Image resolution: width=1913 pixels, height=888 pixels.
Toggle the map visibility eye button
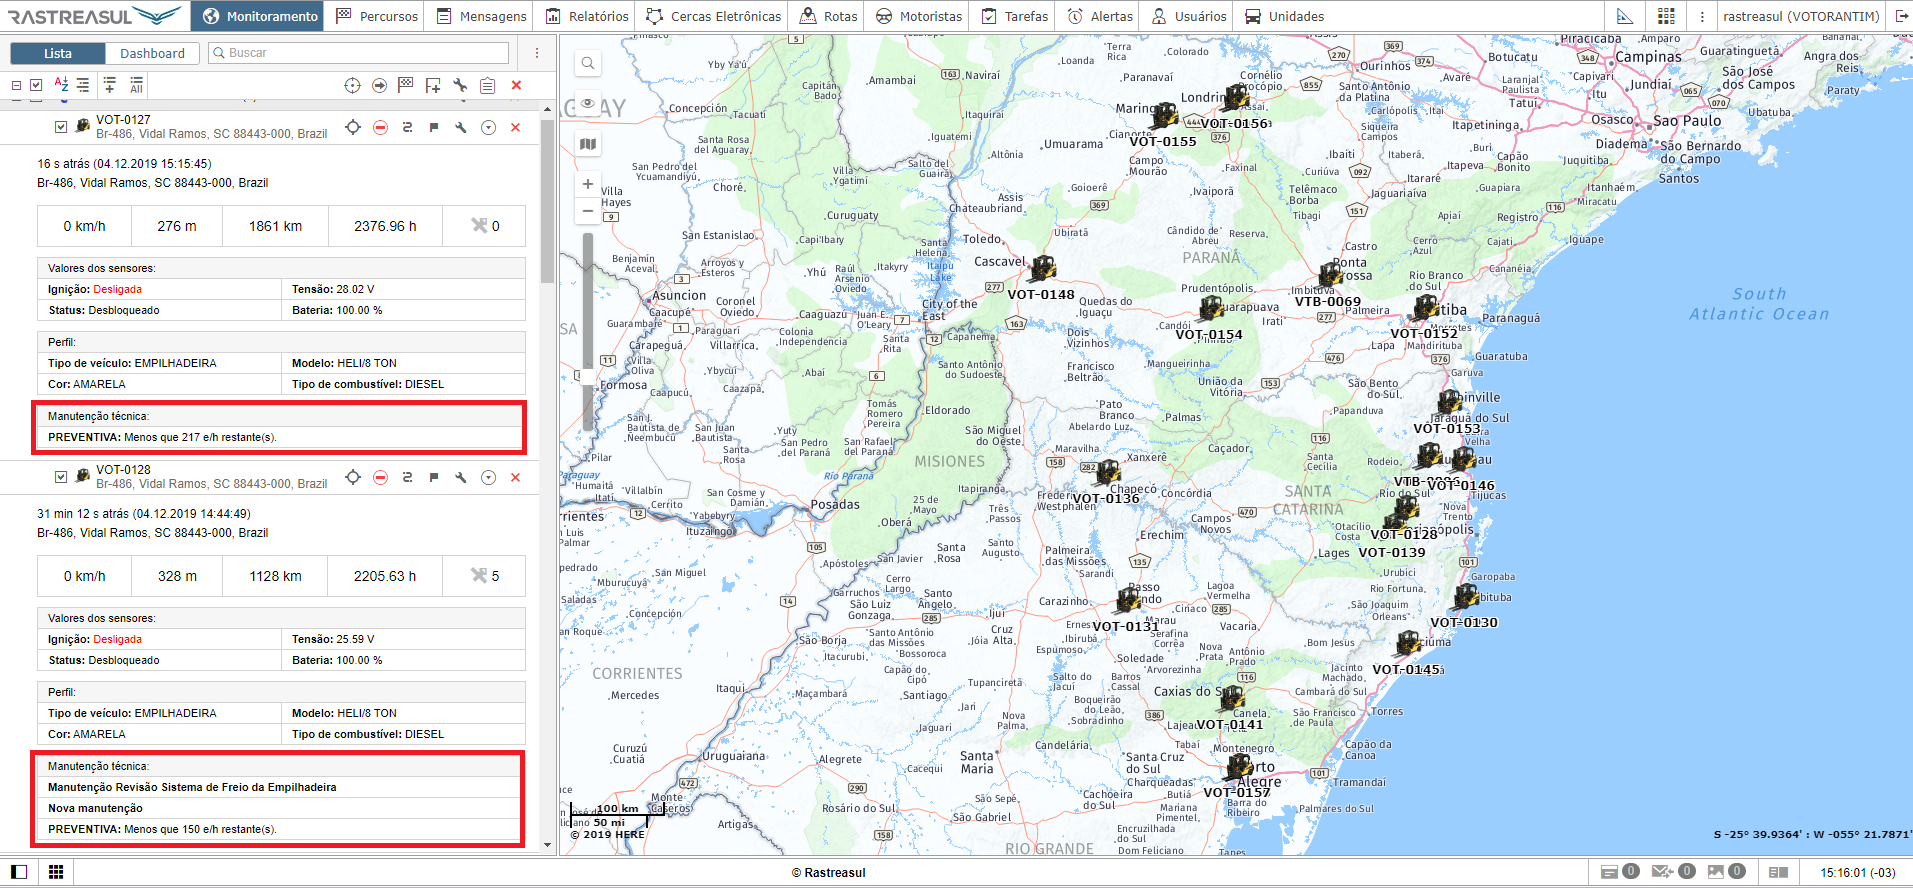click(588, 104)
